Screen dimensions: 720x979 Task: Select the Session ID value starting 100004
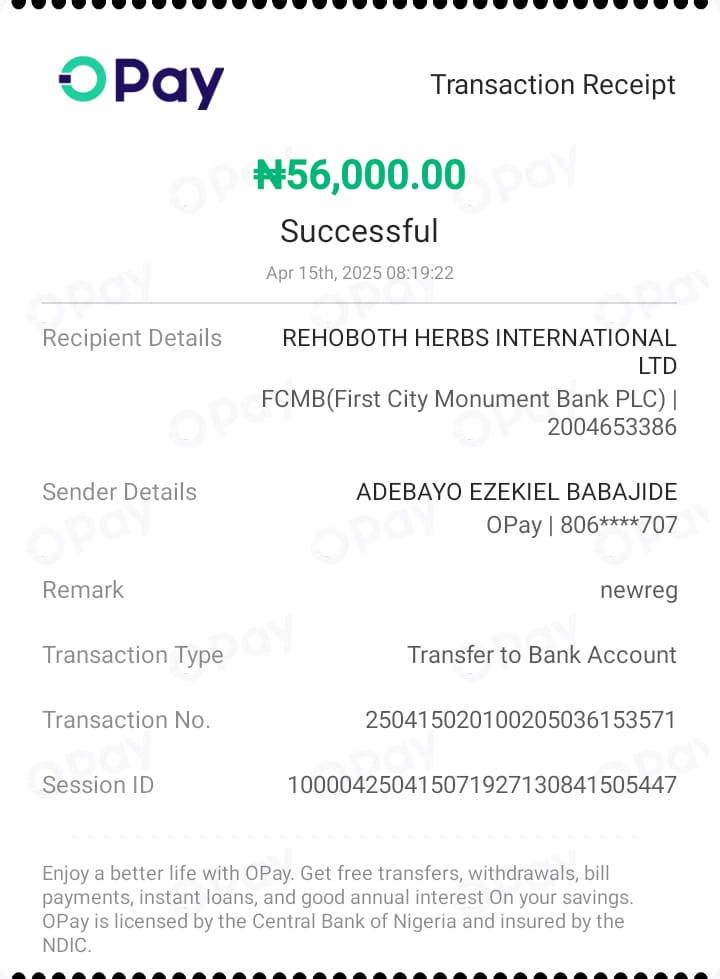pyautogui.click(x=482, y=785)
